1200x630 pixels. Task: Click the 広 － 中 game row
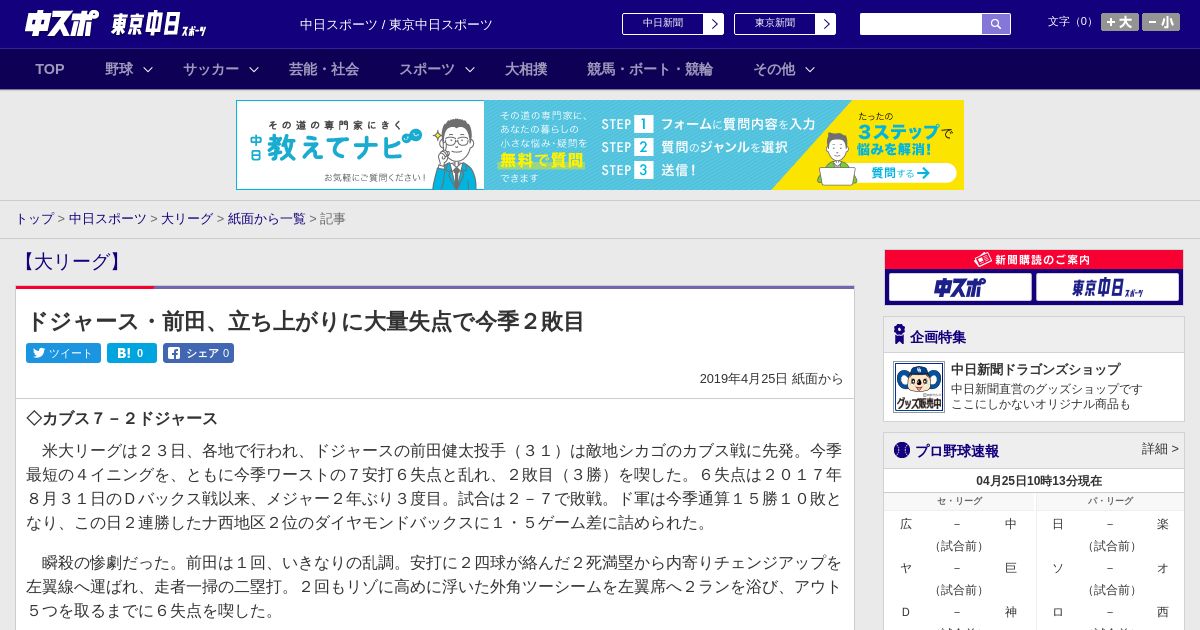click(958, 524)
